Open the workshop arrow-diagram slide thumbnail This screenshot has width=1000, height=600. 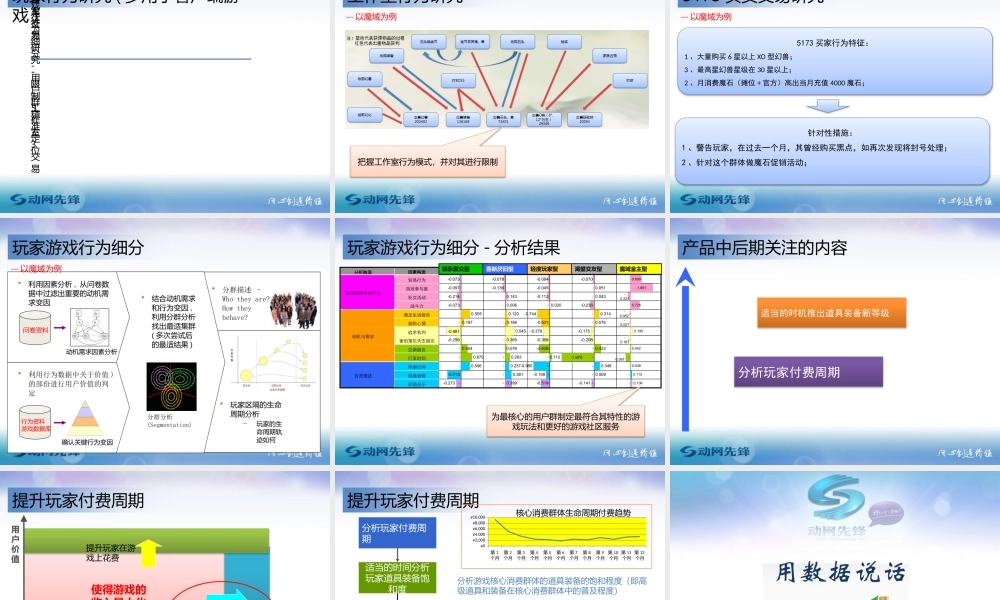click(499, 105)
